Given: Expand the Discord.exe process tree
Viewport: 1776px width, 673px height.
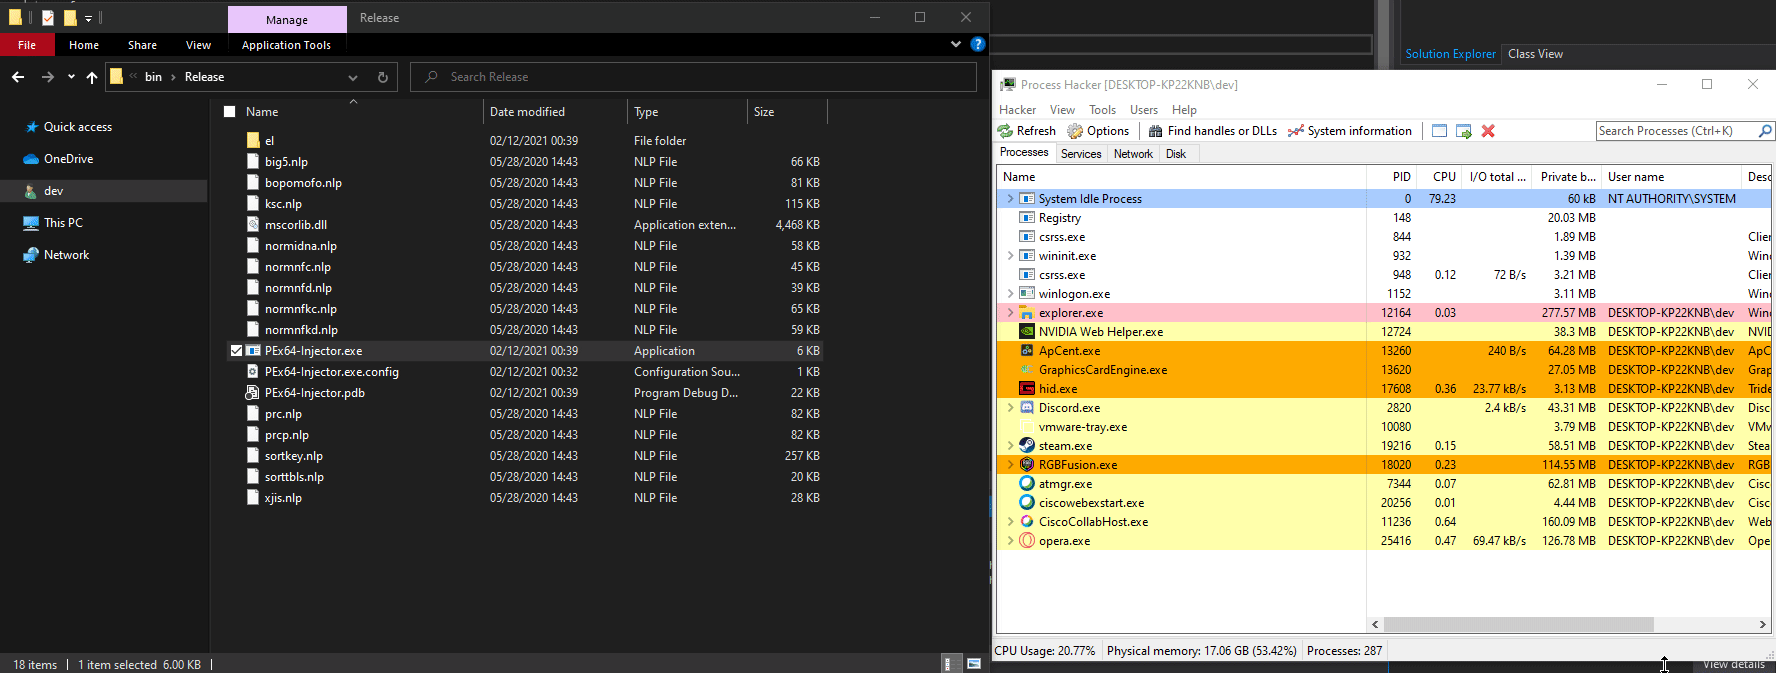Looking at the screenshot, I should tap(1010, 408).
